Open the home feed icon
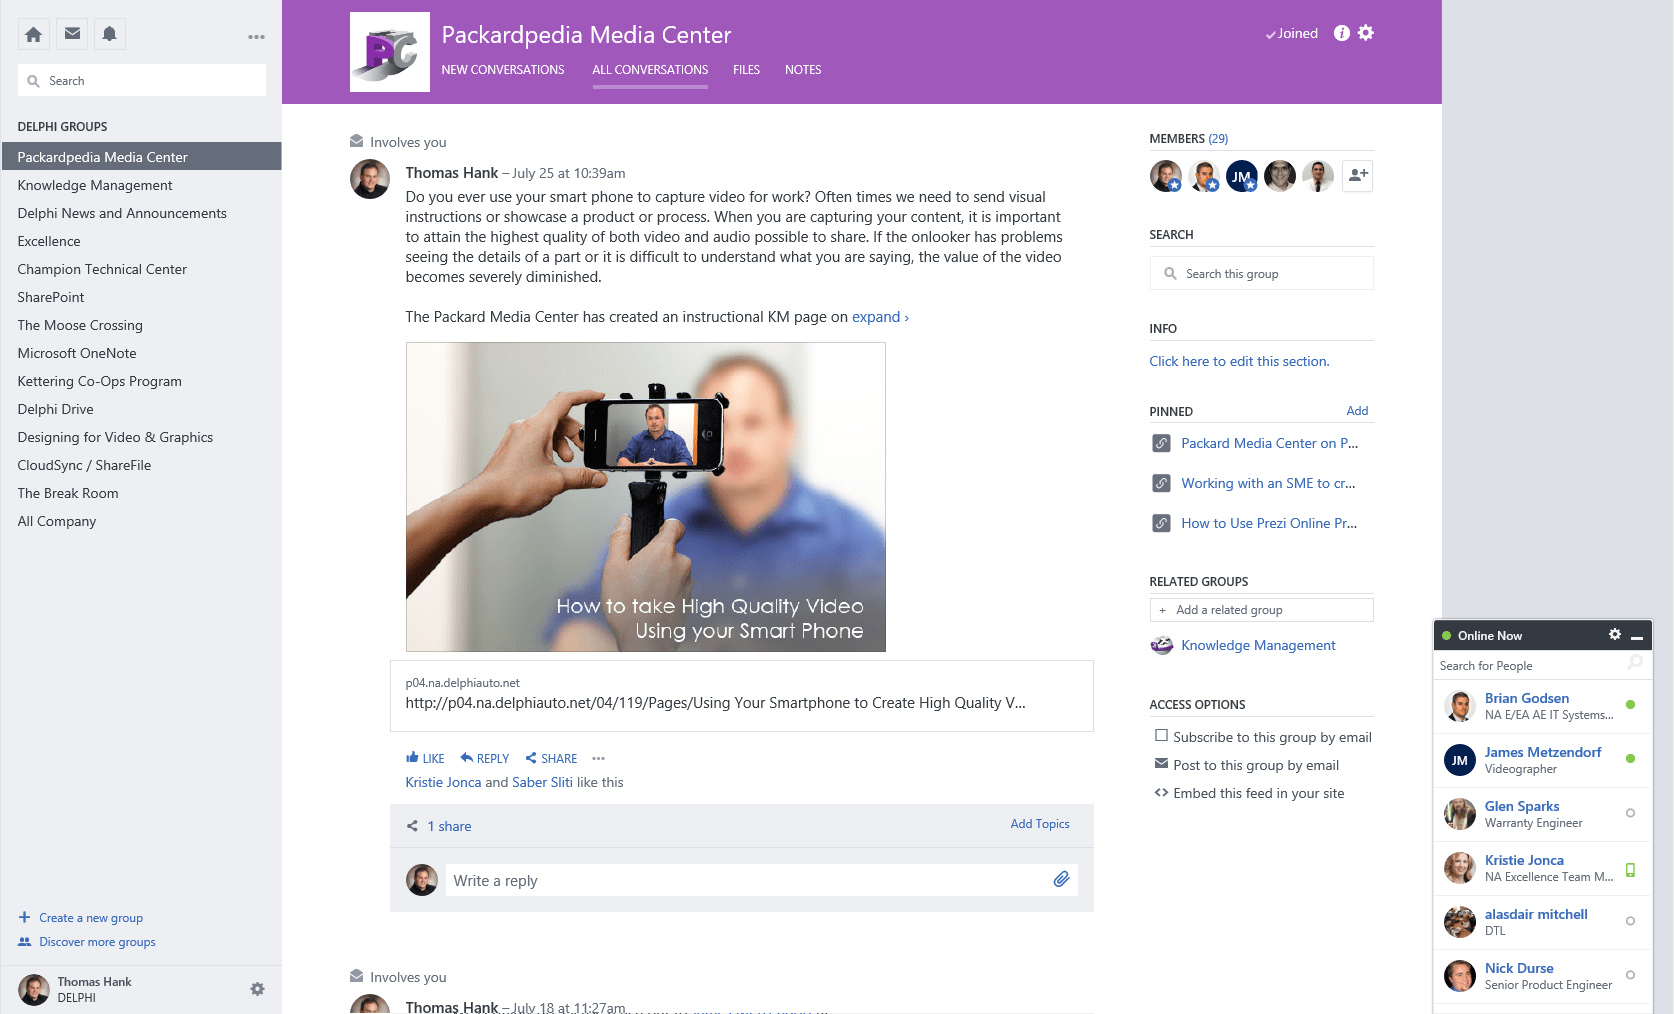Image resolution: width=1674 pixels, height=1014 pixels. tap(33, 34)
